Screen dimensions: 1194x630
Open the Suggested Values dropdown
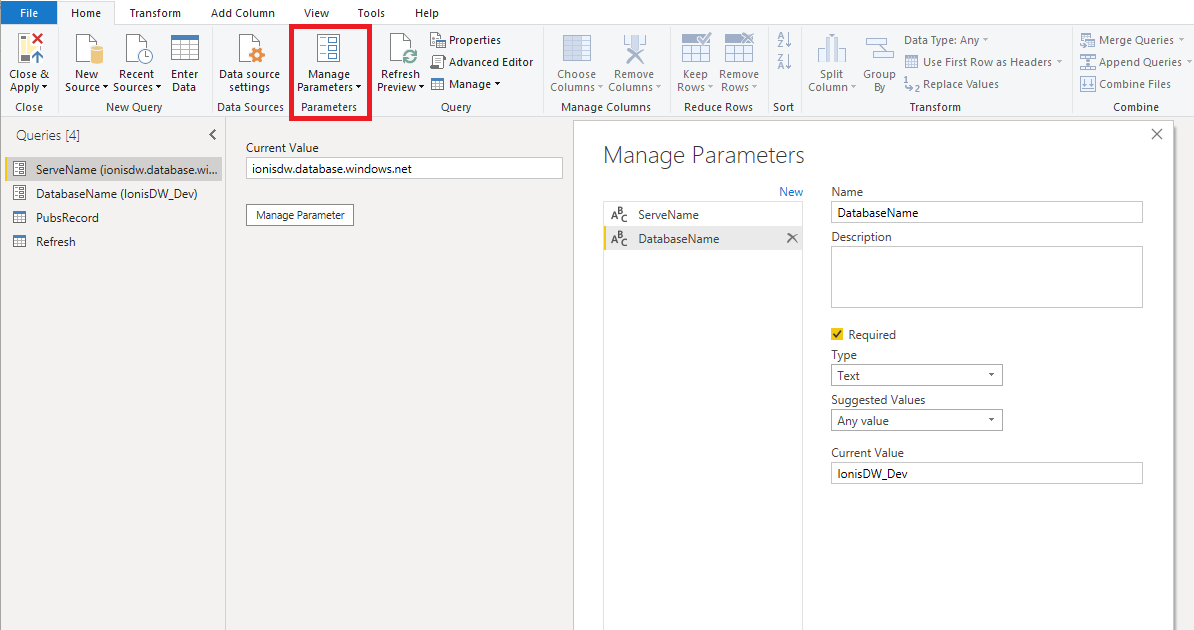click(915, 420)
